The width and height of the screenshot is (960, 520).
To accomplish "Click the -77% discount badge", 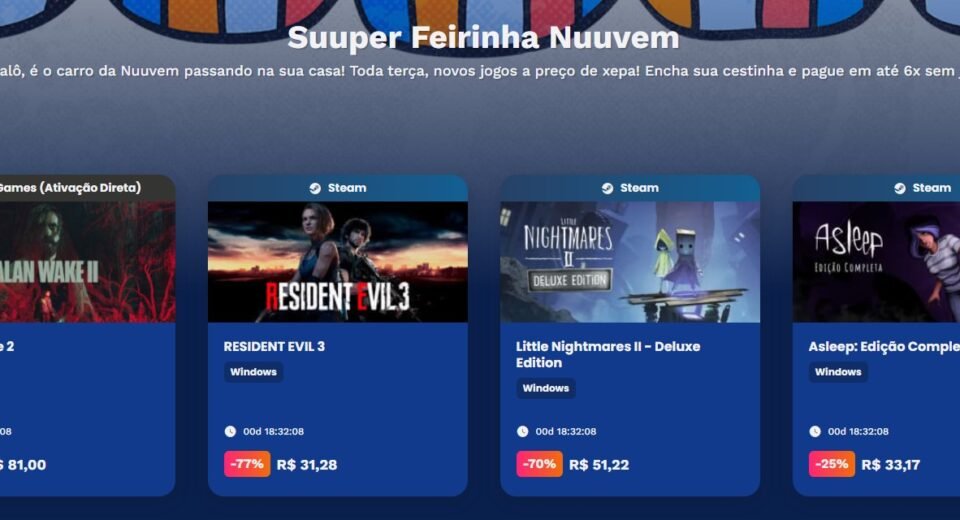I will click(247, 464).
